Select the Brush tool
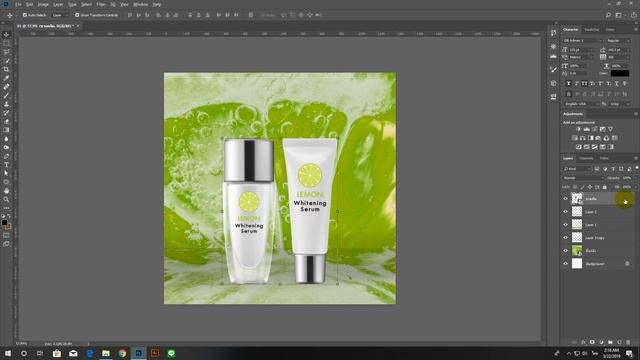 coord(6,96)
